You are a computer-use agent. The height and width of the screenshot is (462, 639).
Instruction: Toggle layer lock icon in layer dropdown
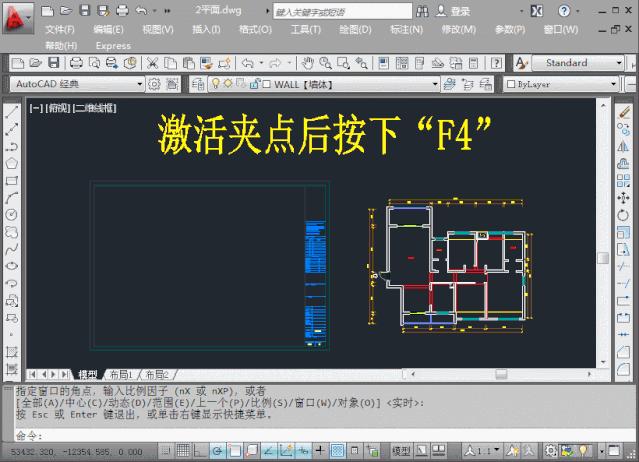[255, 84]
